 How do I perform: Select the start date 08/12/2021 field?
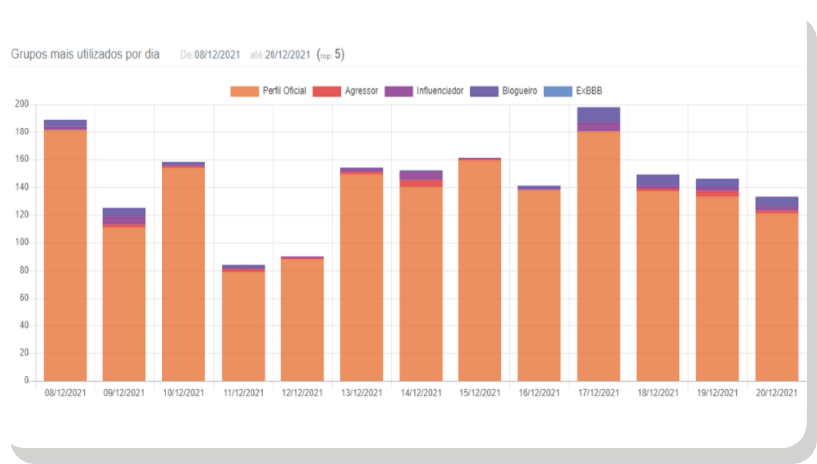point(217,55)
